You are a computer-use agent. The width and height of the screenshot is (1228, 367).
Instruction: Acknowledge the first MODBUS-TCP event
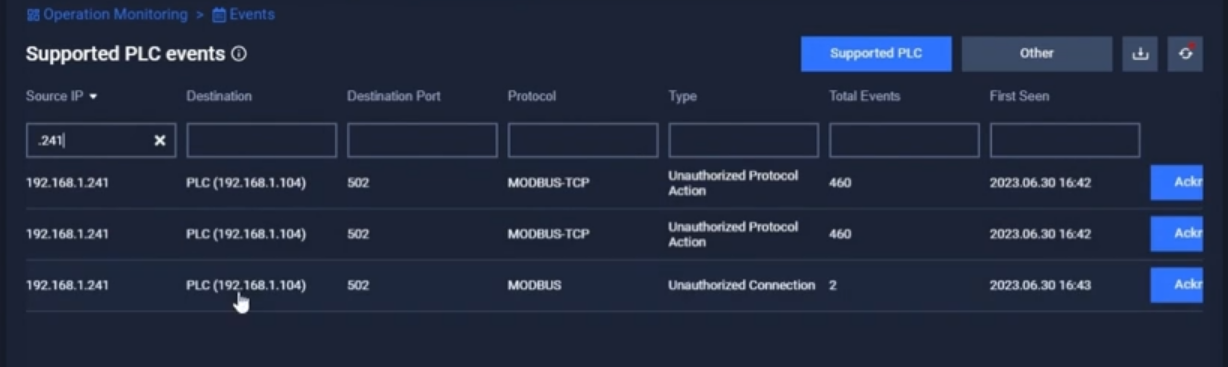[x=1176, y=183]
